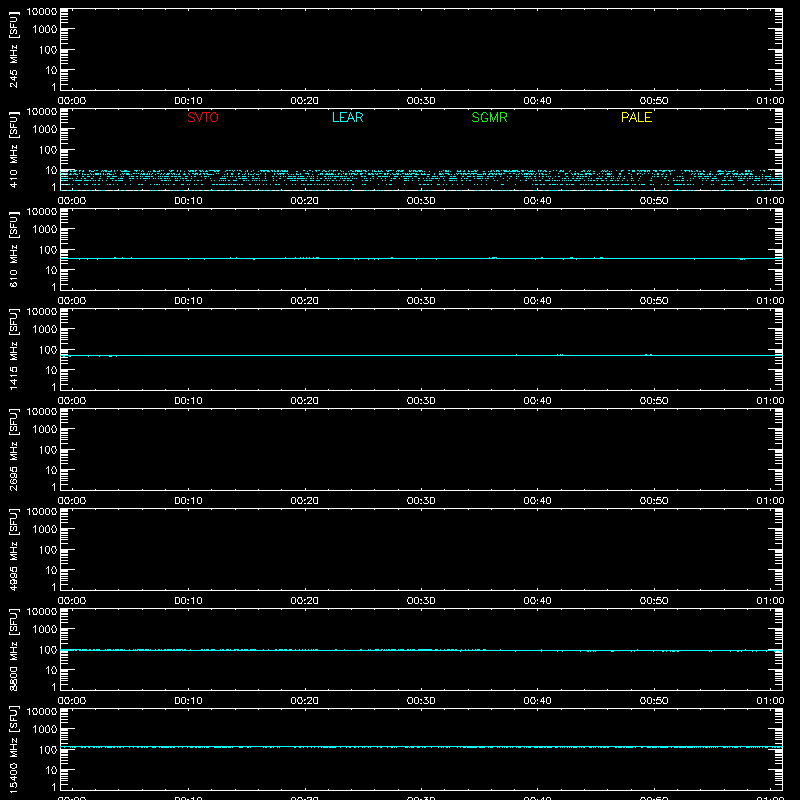Click the 8800 MHz cyan flux line
The height and width of the screenshot is (800, 800).
point(421,650)
